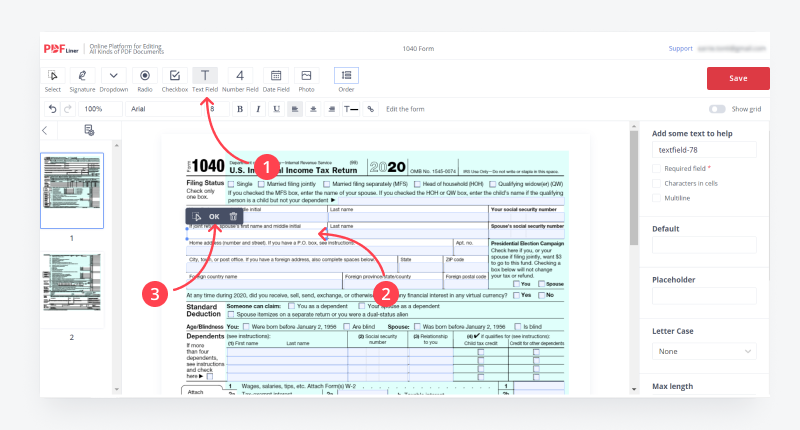Enable Characters in cells option
800x430 pixels.
[x=657, y=183]
